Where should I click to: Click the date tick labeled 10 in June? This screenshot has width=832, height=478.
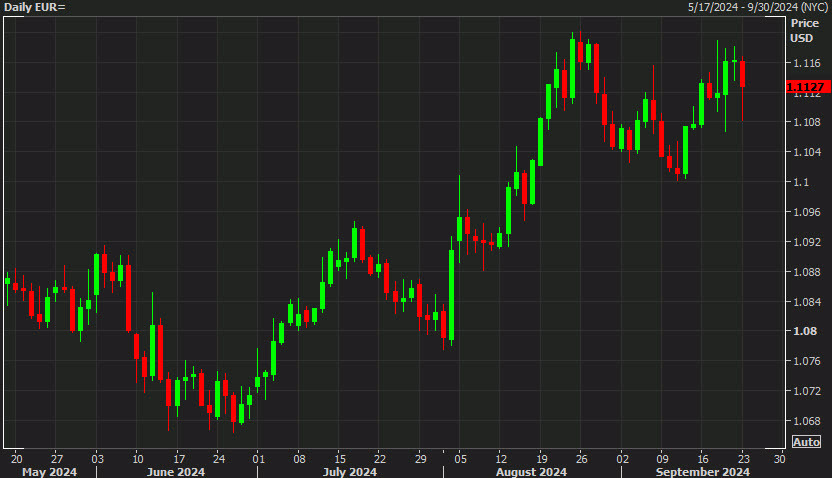(137, 459)
